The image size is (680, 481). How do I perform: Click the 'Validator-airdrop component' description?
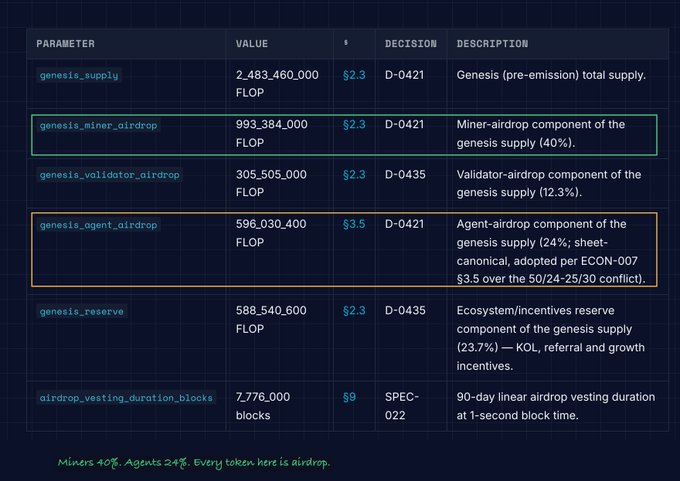coord(549,183)
